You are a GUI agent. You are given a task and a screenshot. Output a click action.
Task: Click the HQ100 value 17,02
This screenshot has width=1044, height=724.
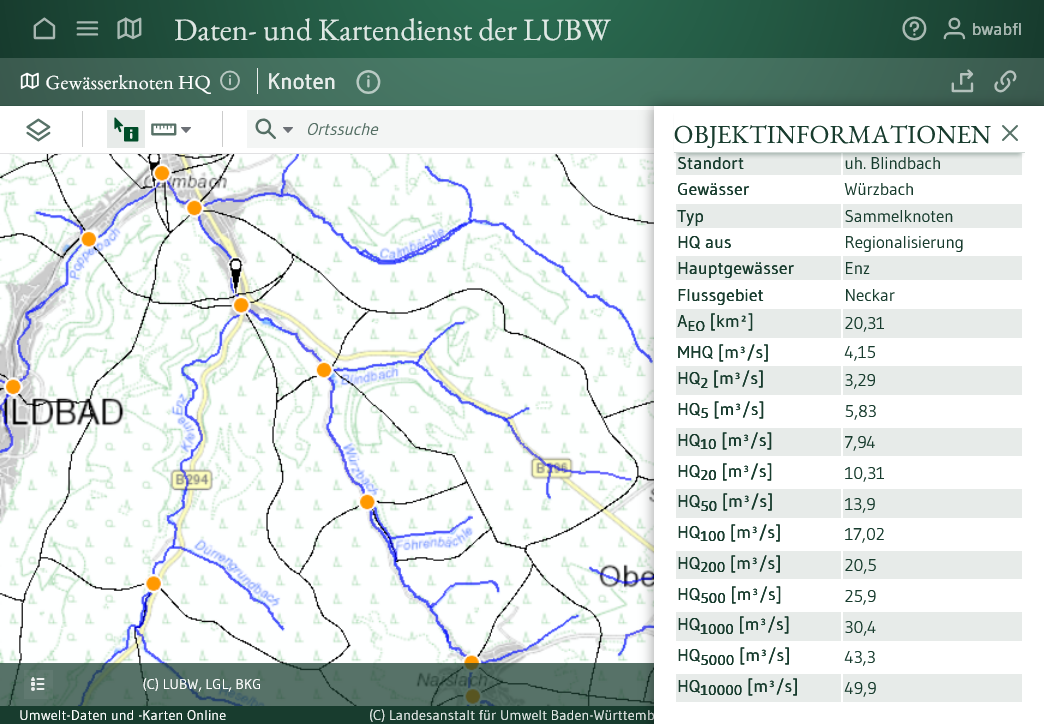[864, 534]
